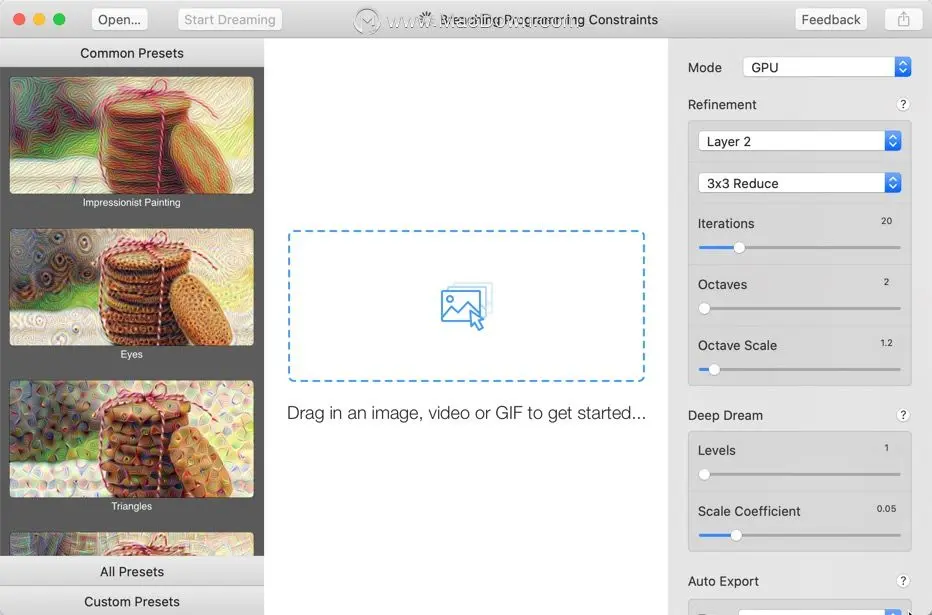932x615 pixels.
Task: Choose the Triangles preset thumbnail
Action: click(x=131, y=439)
